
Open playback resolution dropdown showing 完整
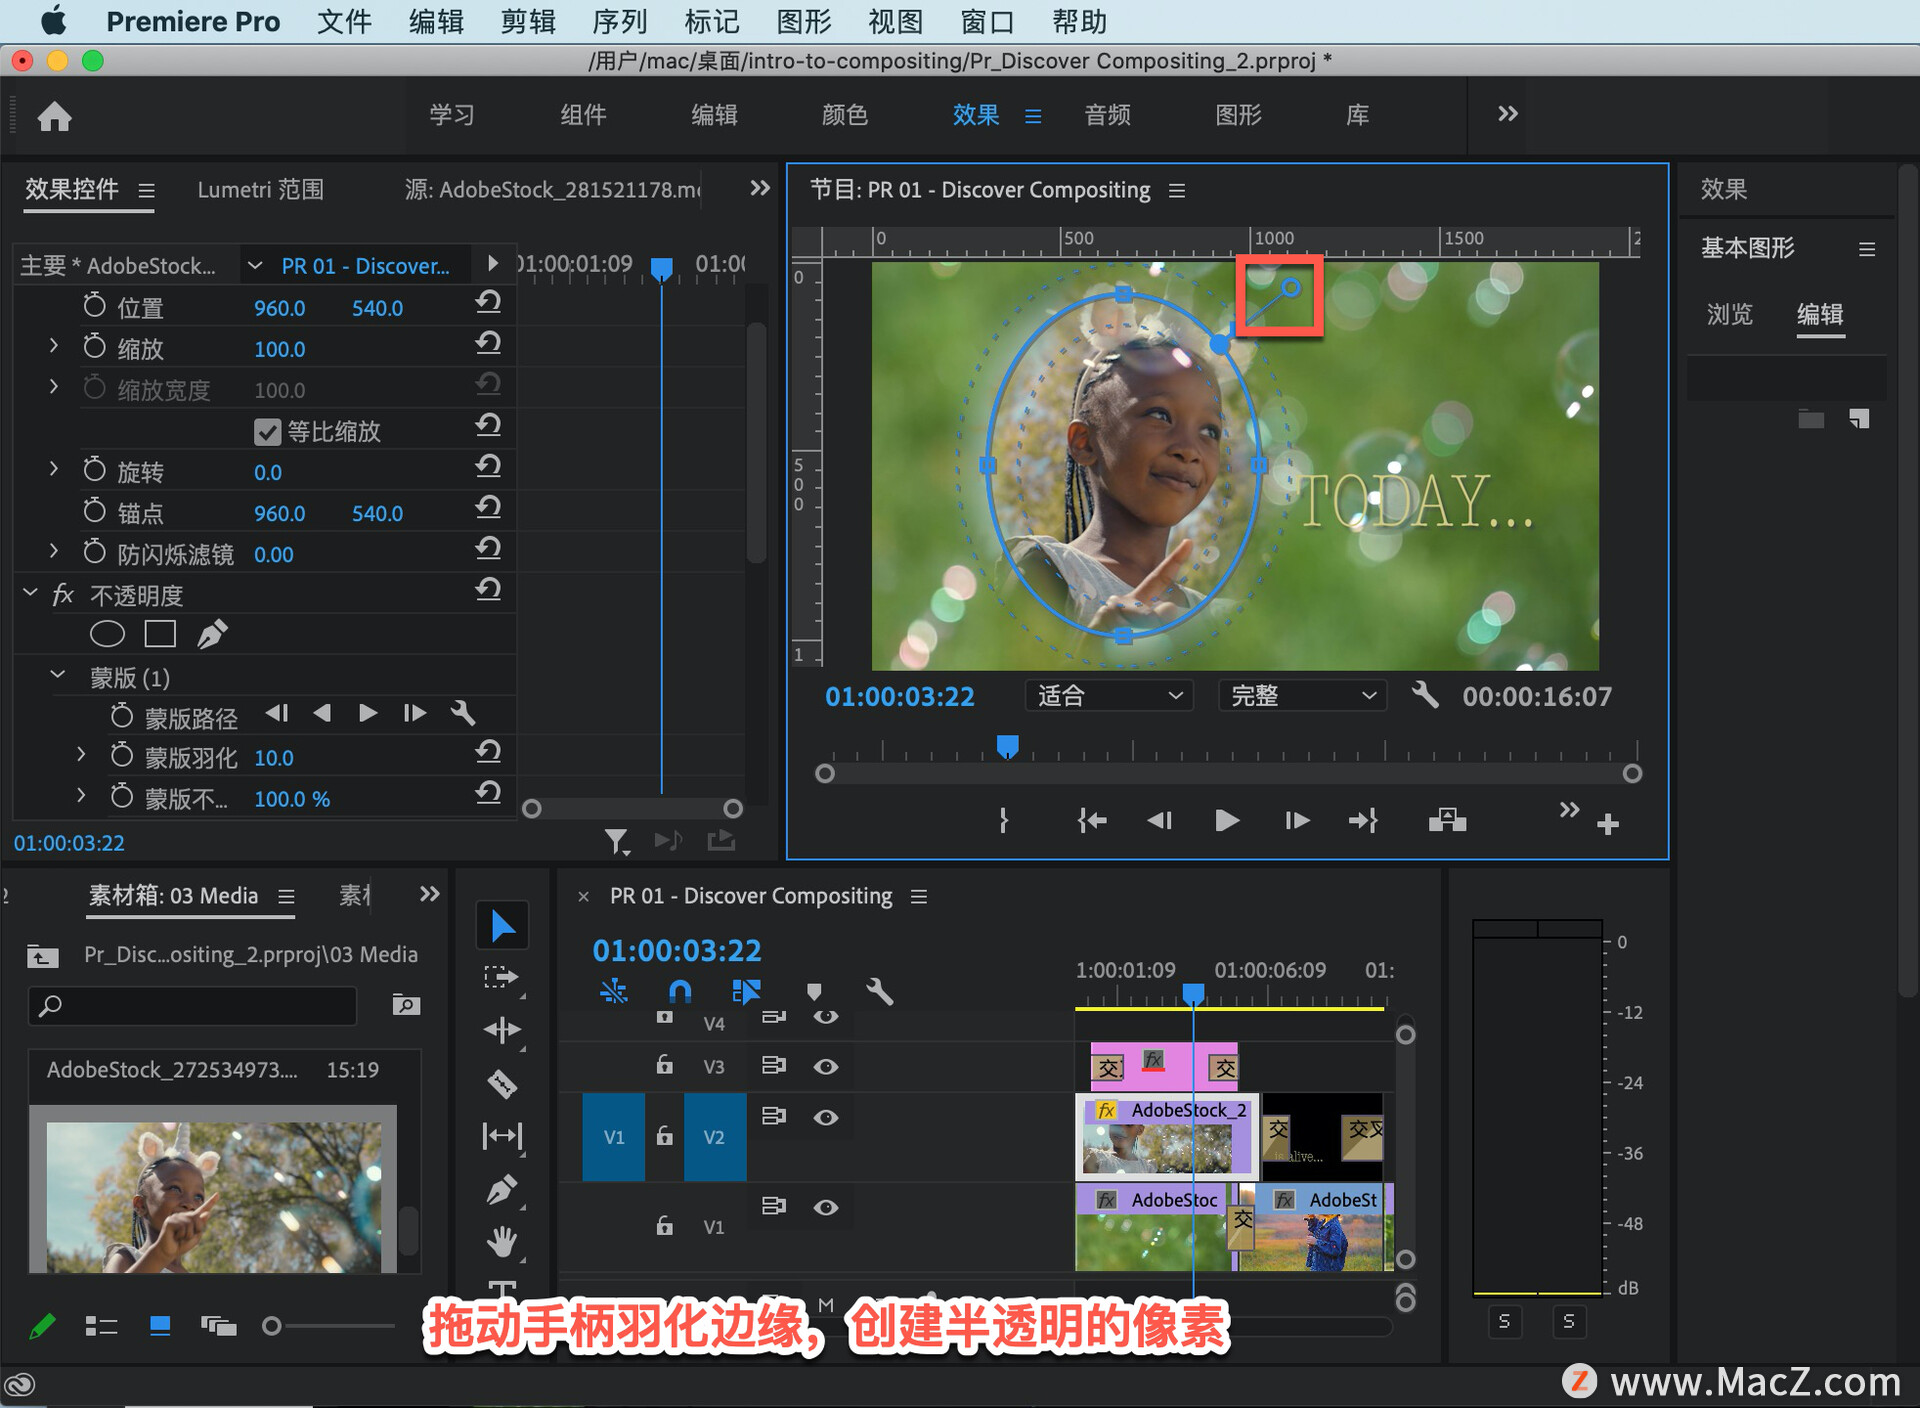click(x=1302, y=695)
